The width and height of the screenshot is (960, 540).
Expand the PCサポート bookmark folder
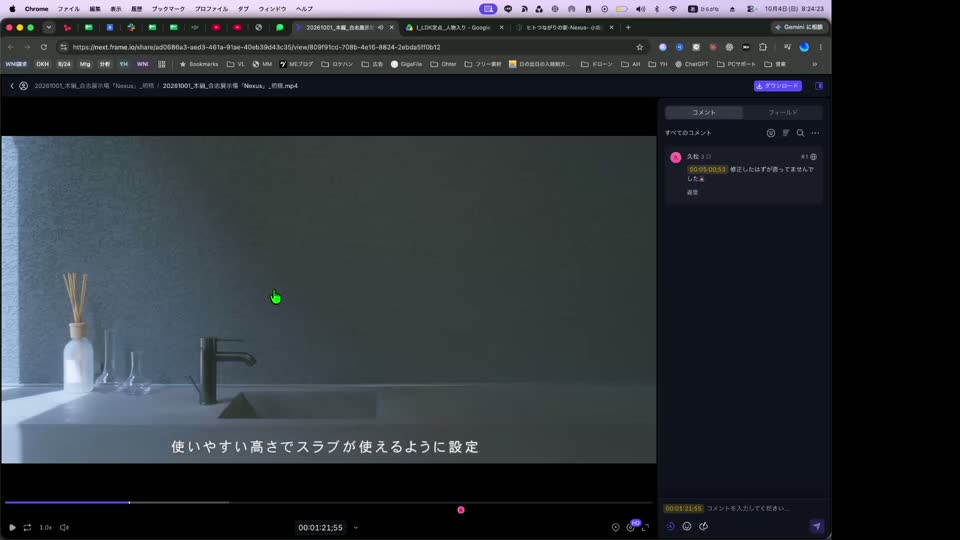click(x=736, y=64)
